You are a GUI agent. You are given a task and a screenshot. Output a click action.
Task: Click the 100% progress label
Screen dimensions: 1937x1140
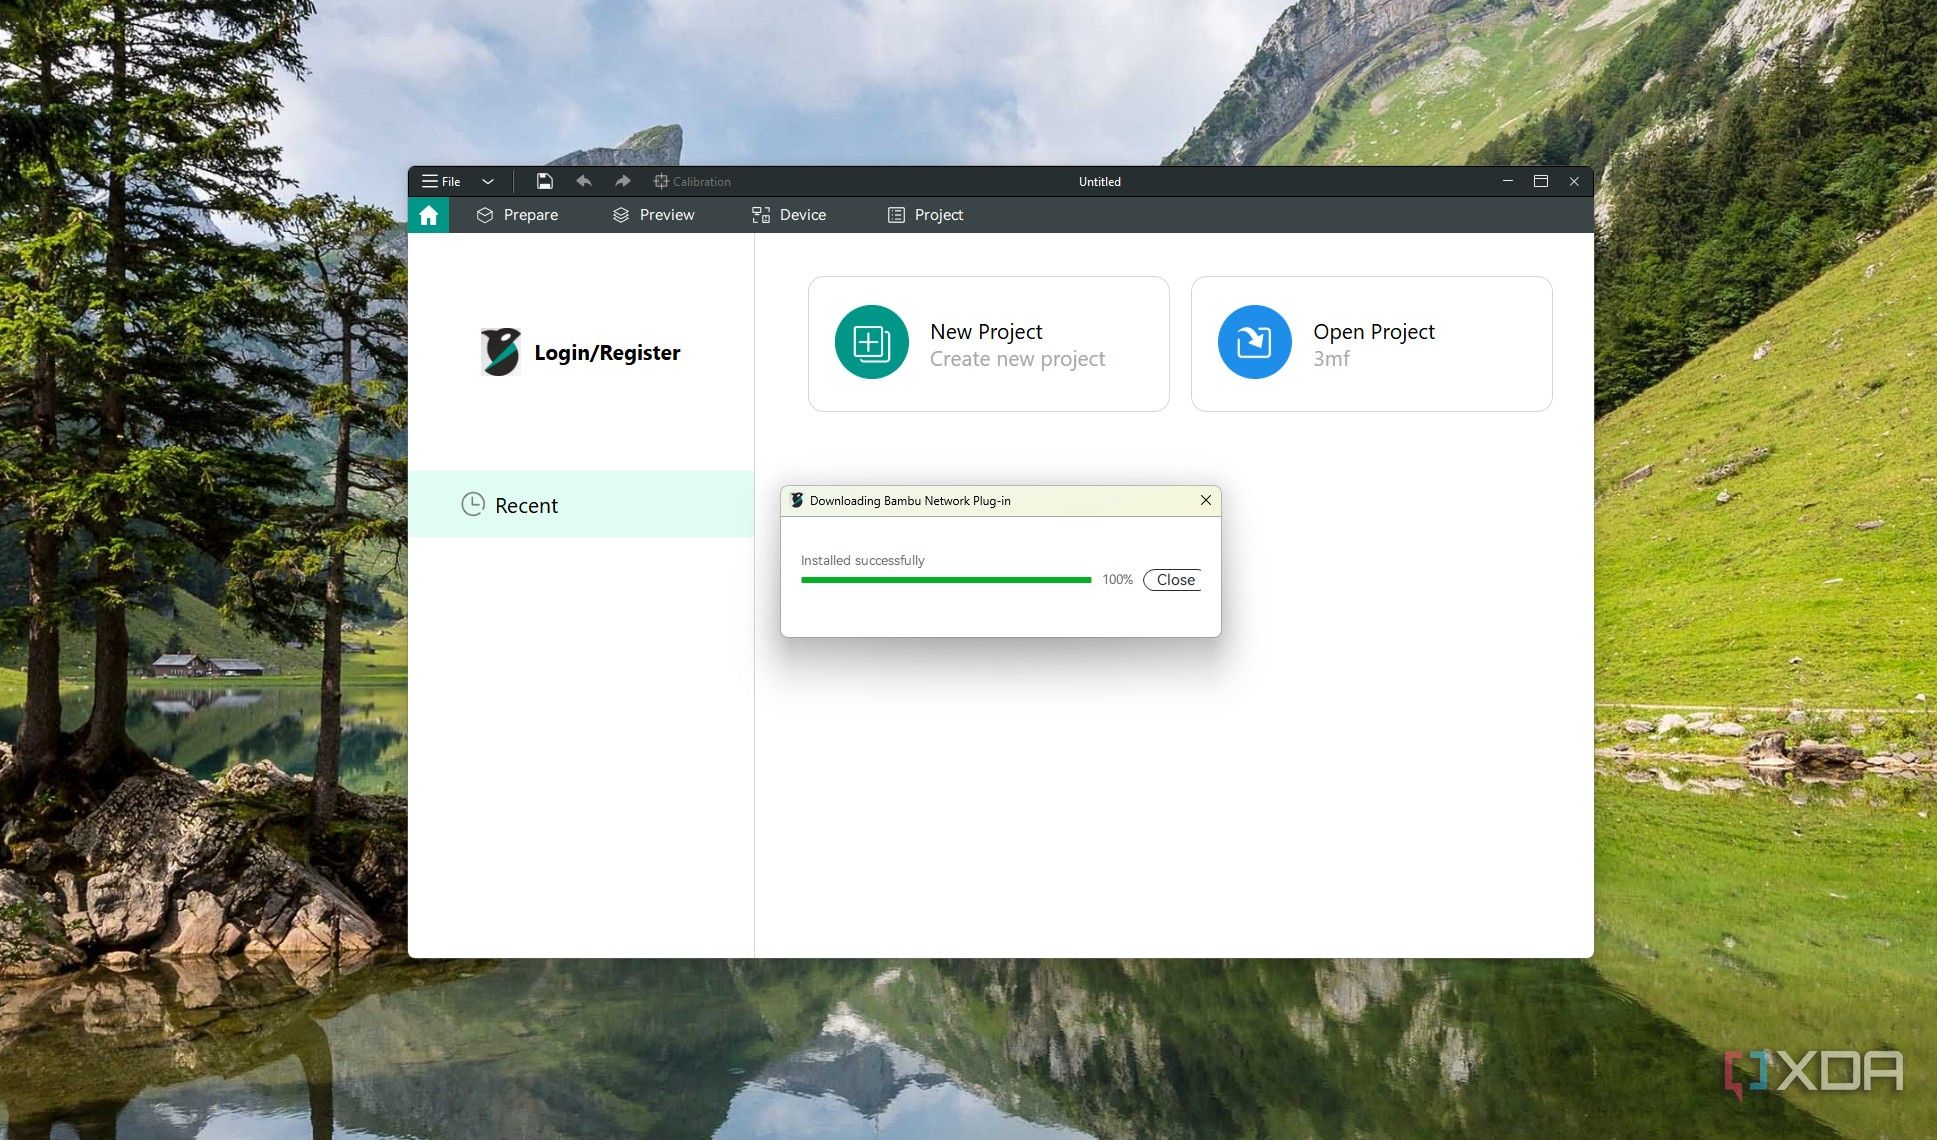tap(1117, 580)
